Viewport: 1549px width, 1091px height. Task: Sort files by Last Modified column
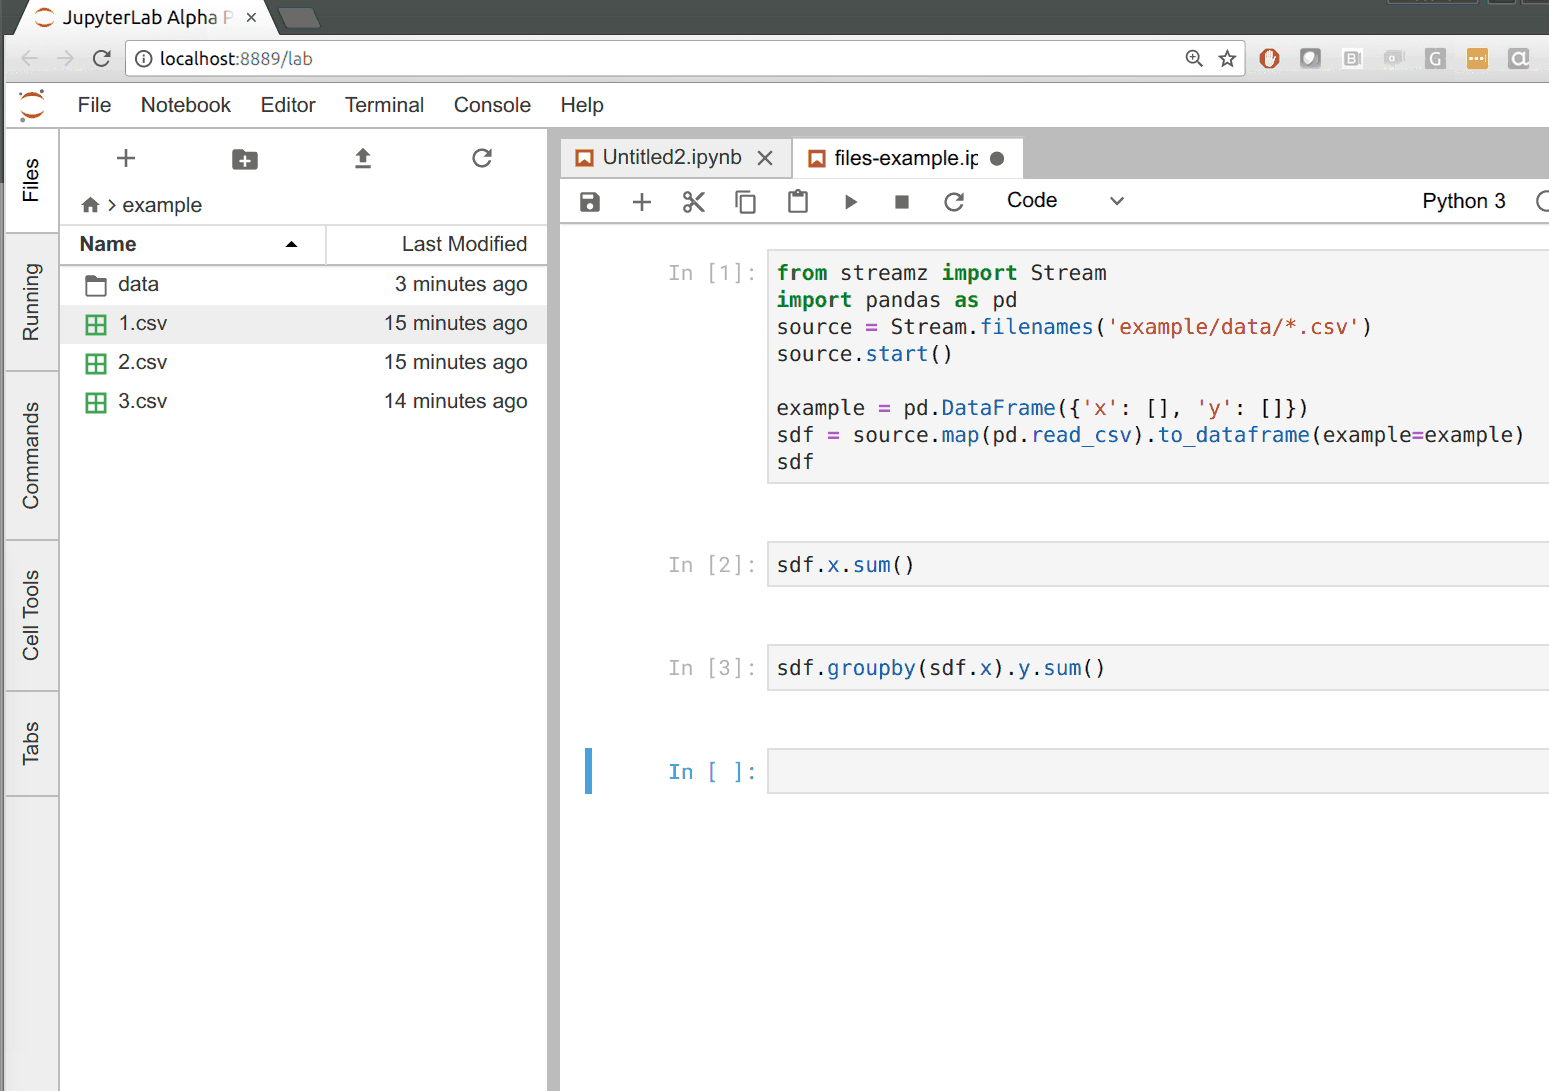tap(463, 244)
